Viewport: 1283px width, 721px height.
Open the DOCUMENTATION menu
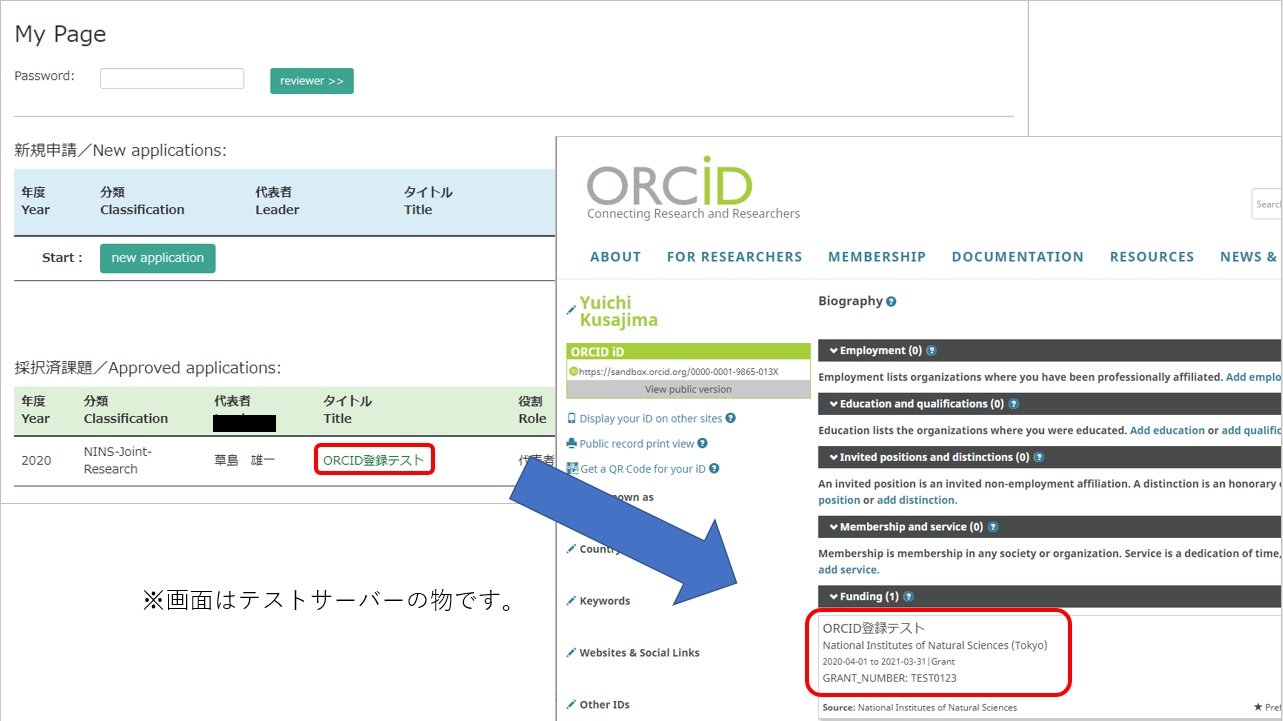pyautogui.click(x=1017, y=257)
